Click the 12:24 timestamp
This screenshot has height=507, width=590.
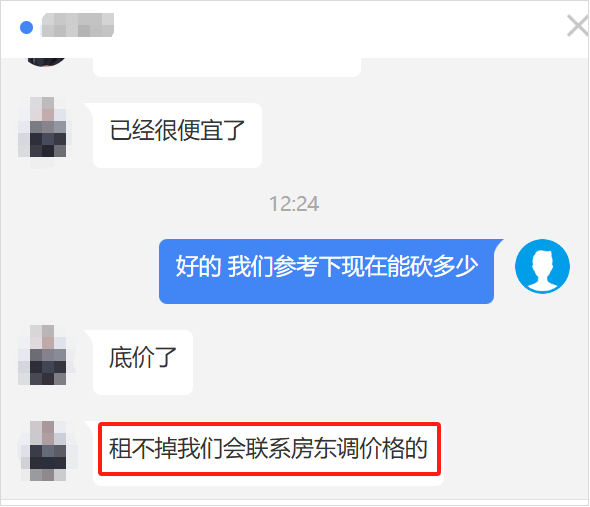coord(294,204)
